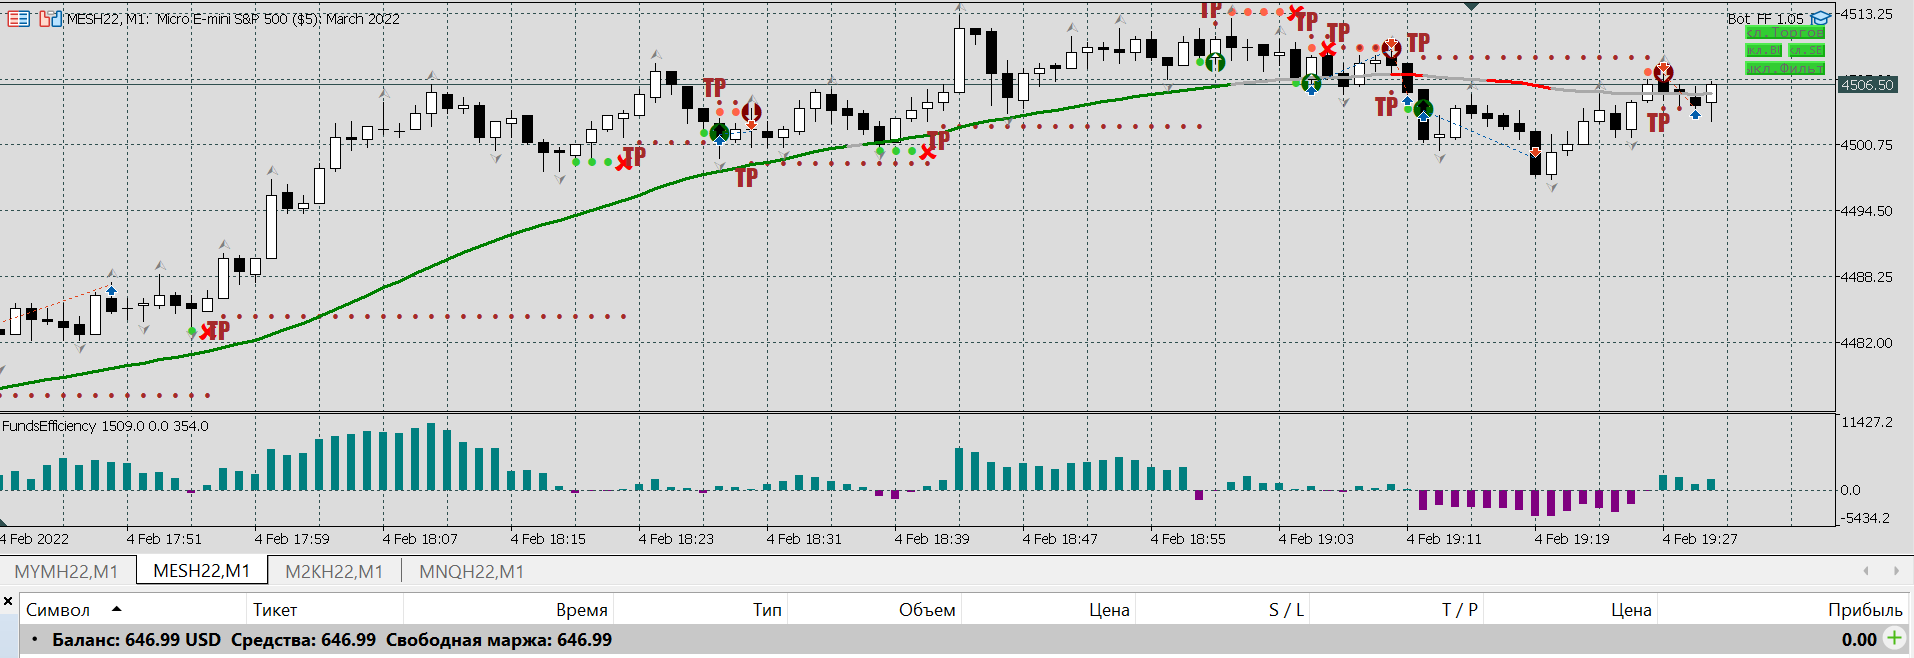Viewport: 1914px width, 658px height.
Task: Click the Expert Advisor graduation cap icon
Action: point(1820,18)
